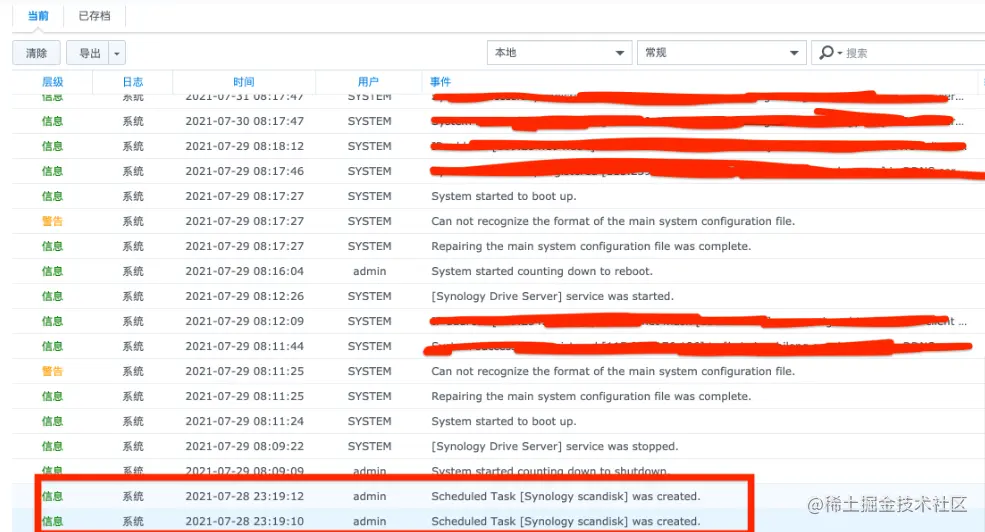This screenshot has height=532, width=985.
Task: Expand the 本地 source dropdown
Action: tap(558, 53)
